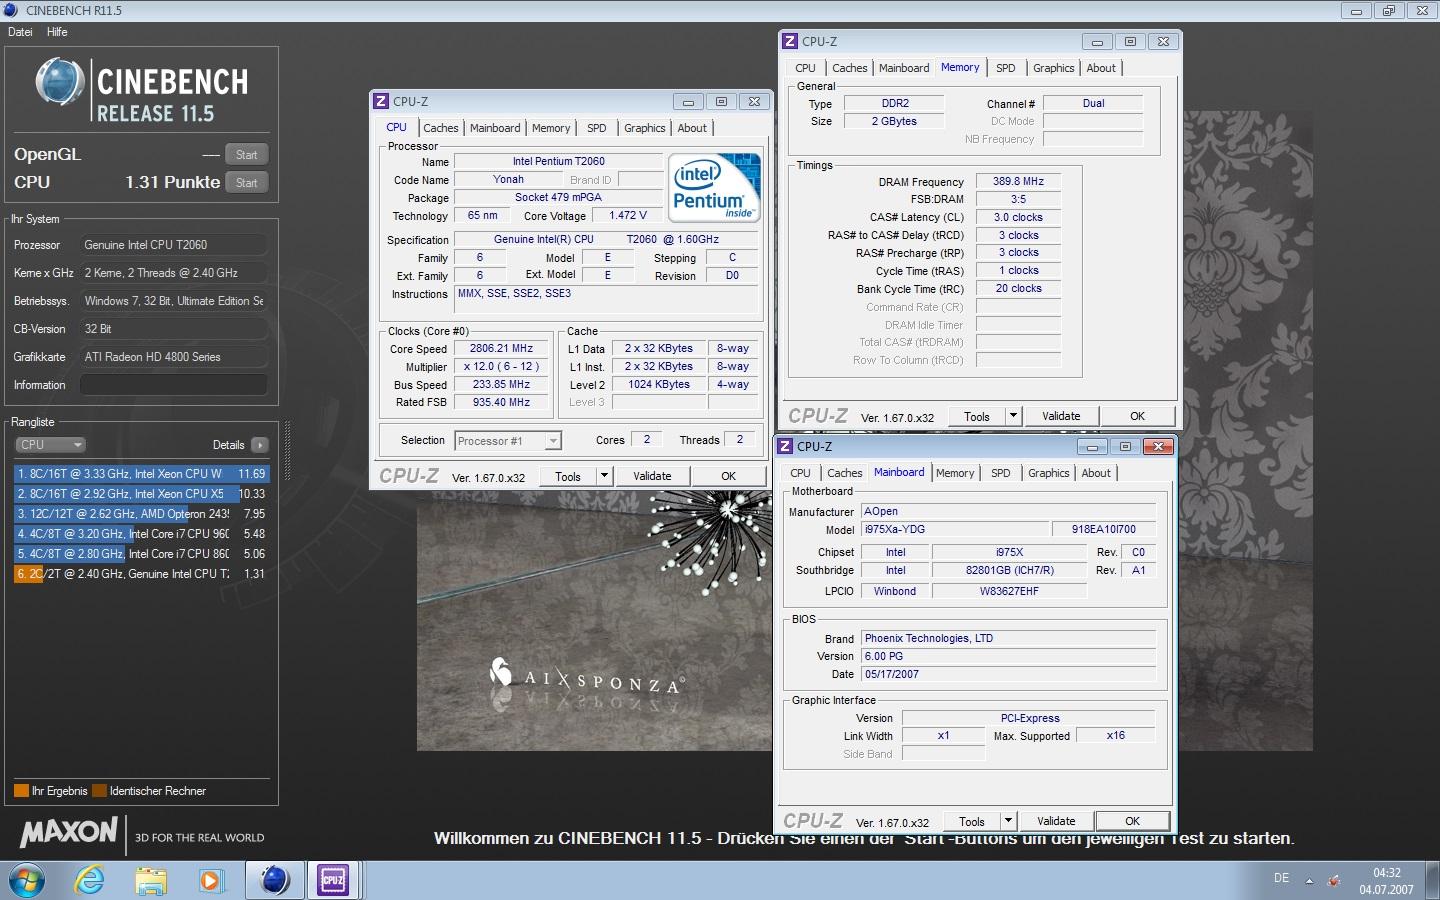Click the Action Center flag tray icon
This screenshot has width=1440, height=900.
click(1334, 881)
